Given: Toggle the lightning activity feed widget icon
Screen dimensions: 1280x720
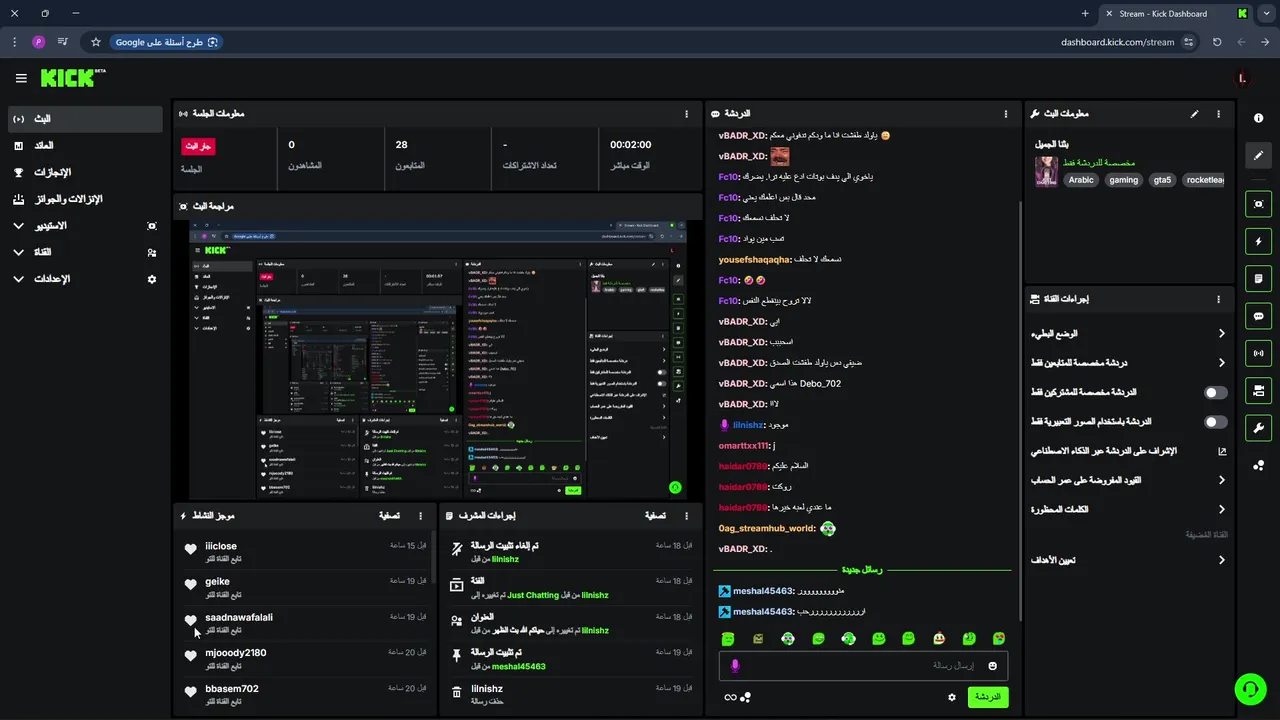Looking at the screenshot, I should tap(1258, 241).
